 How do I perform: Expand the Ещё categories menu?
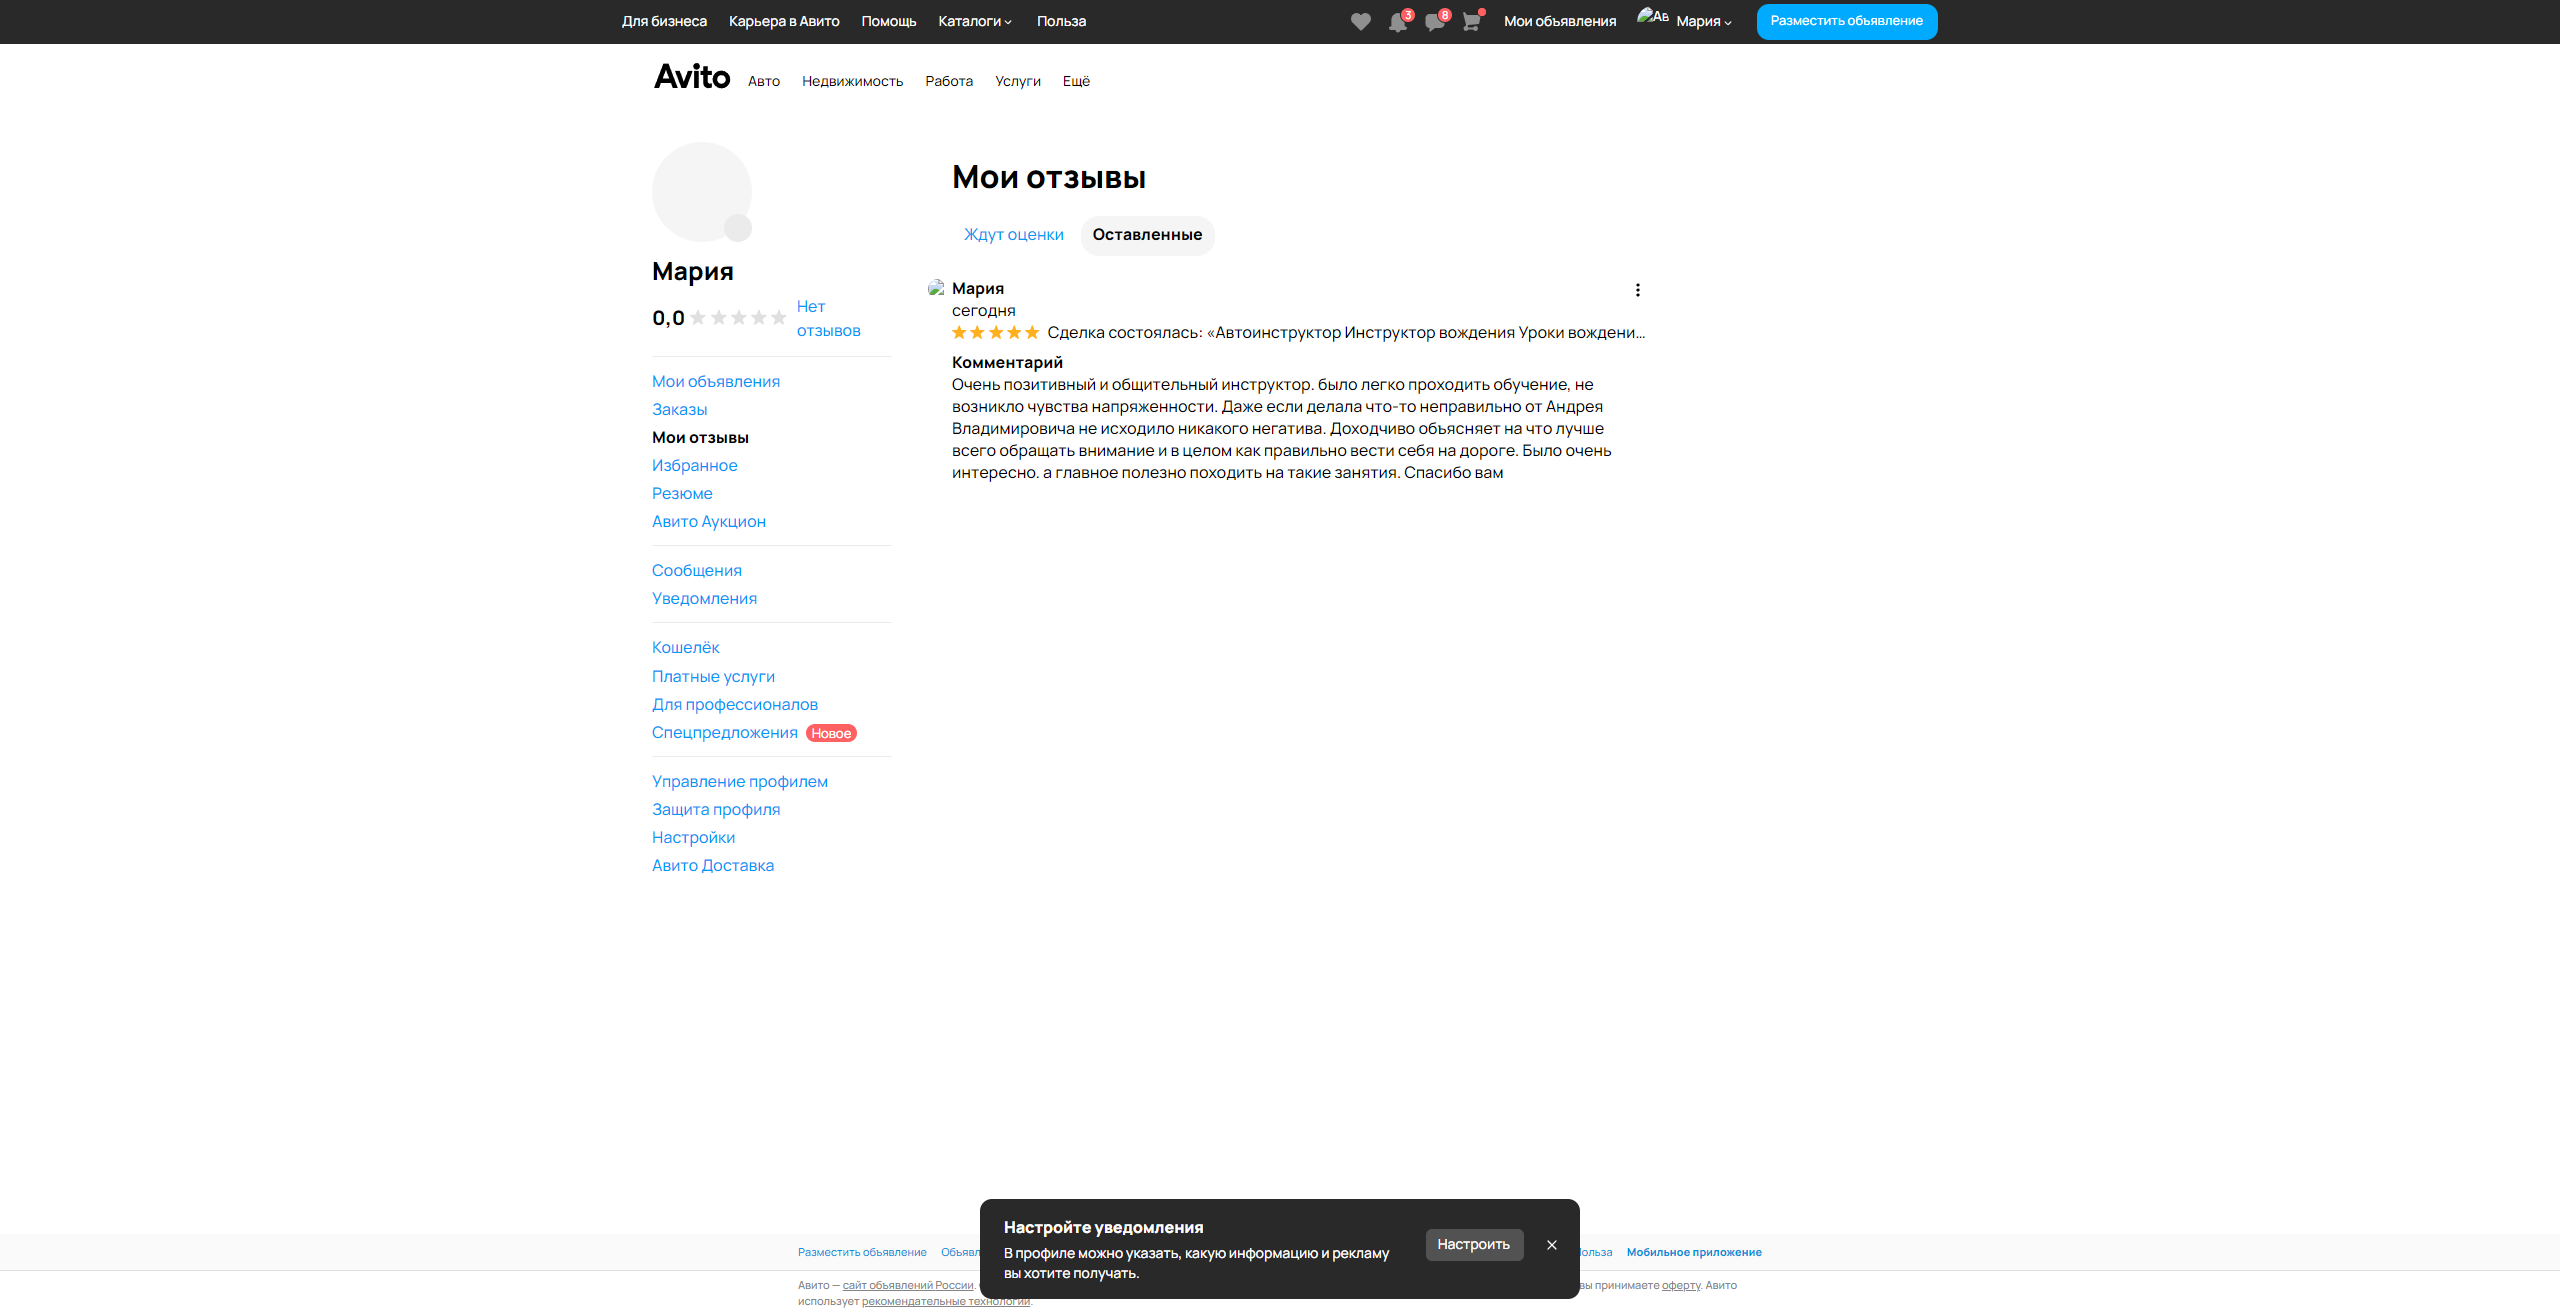pos(1076,81)
